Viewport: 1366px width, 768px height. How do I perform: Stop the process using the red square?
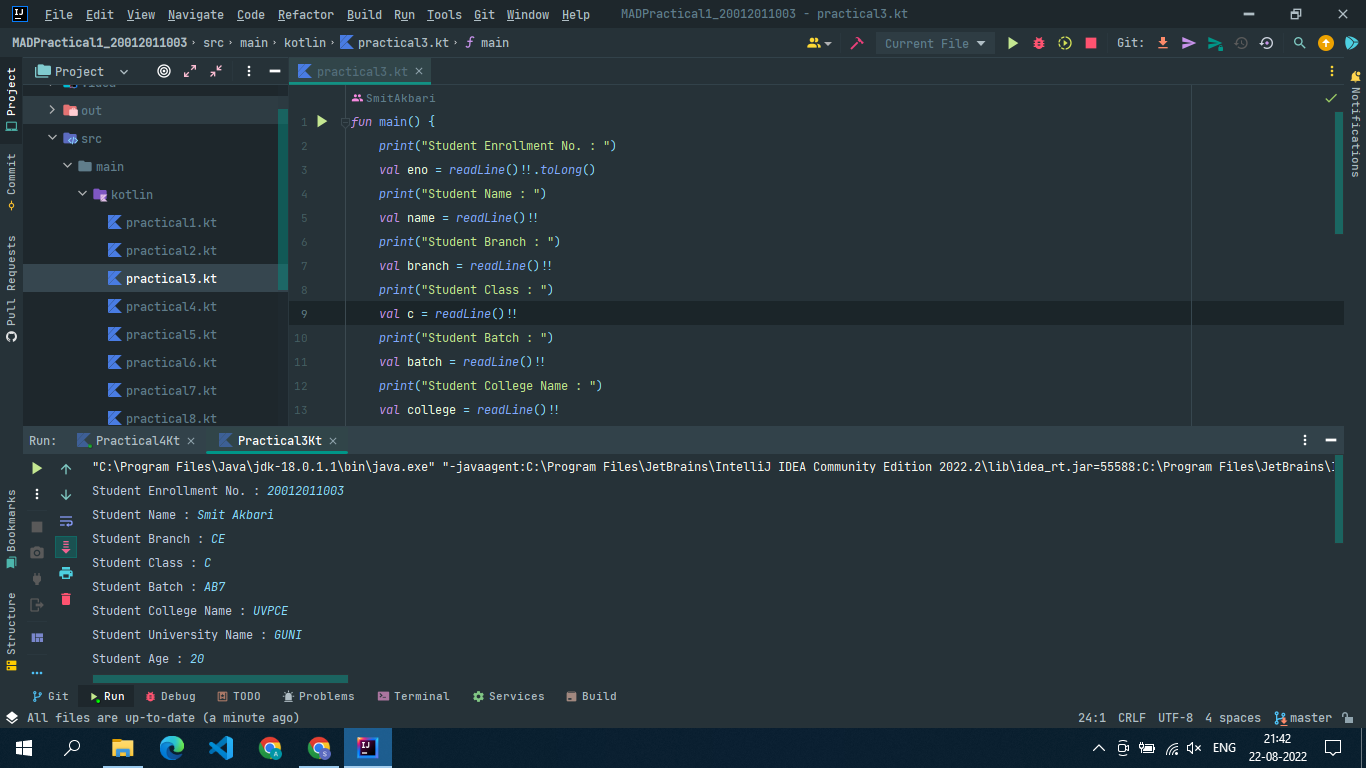pyautogui.click(x=1091, y=43)
